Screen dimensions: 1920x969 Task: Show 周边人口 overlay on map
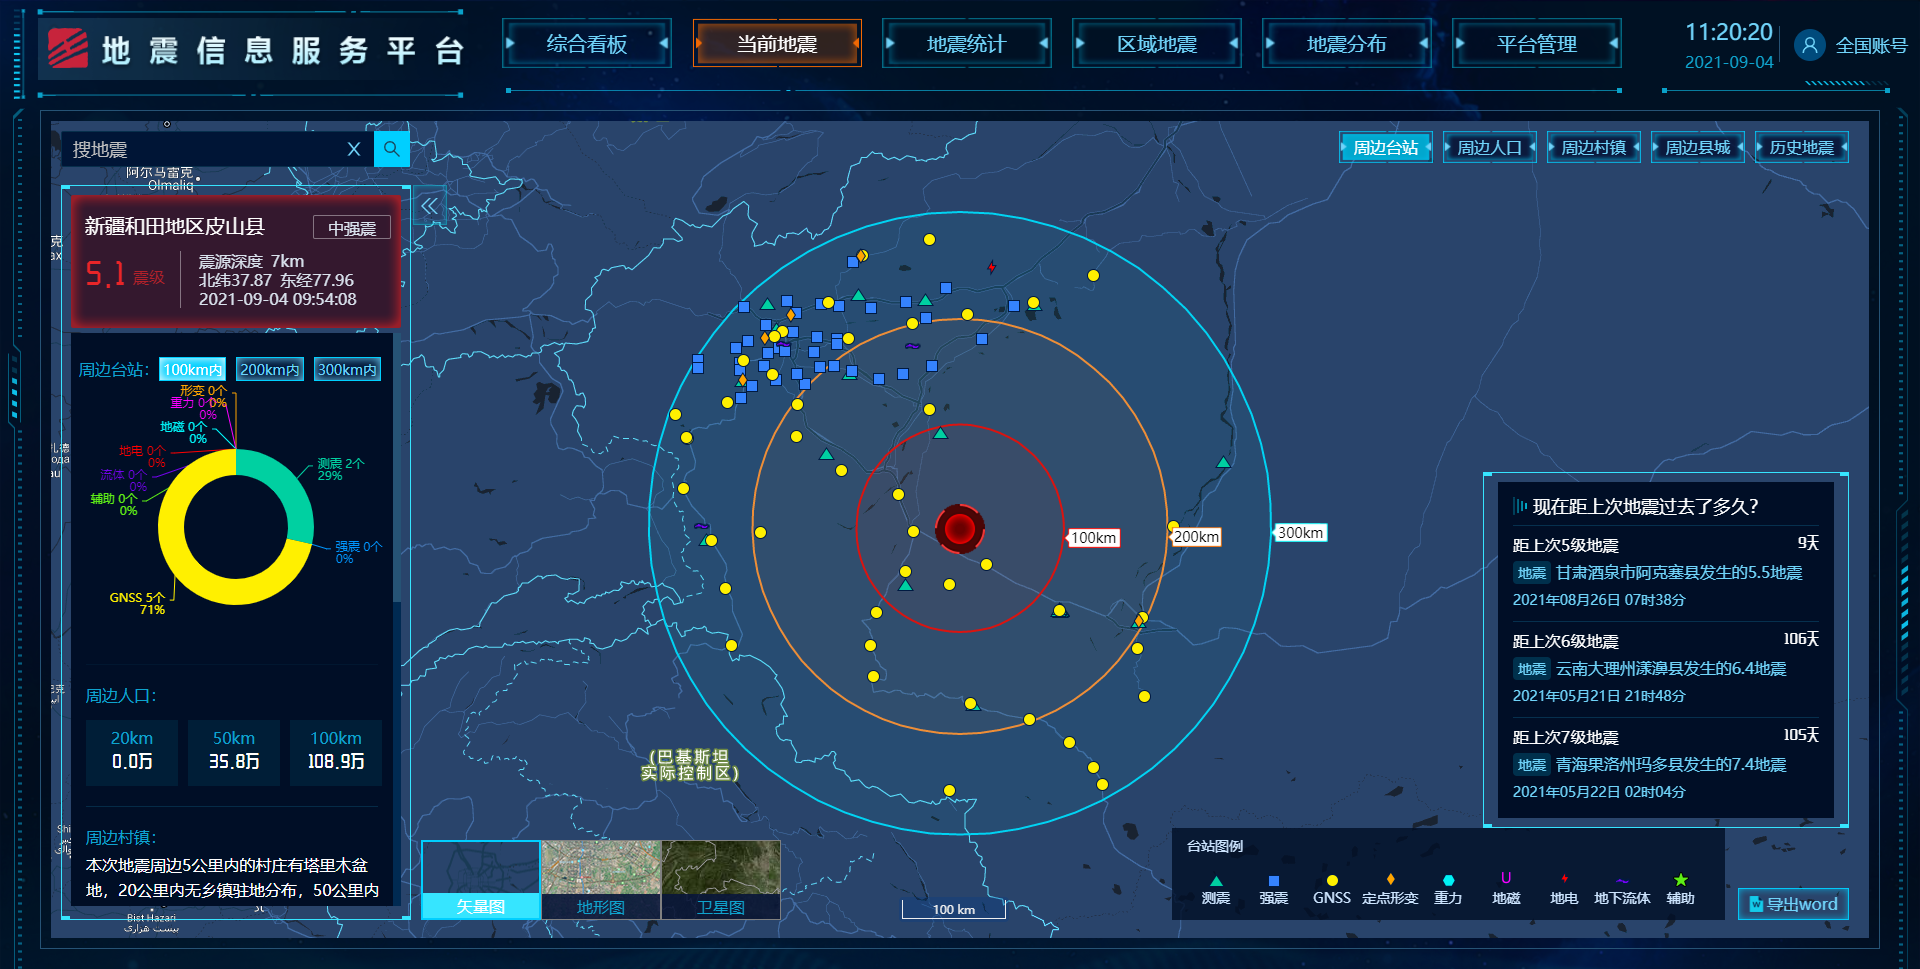tap(1489, 148)
